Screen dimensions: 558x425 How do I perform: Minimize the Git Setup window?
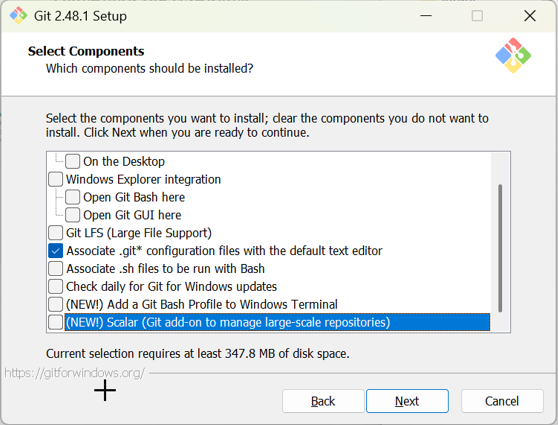(x=426, y=16)
